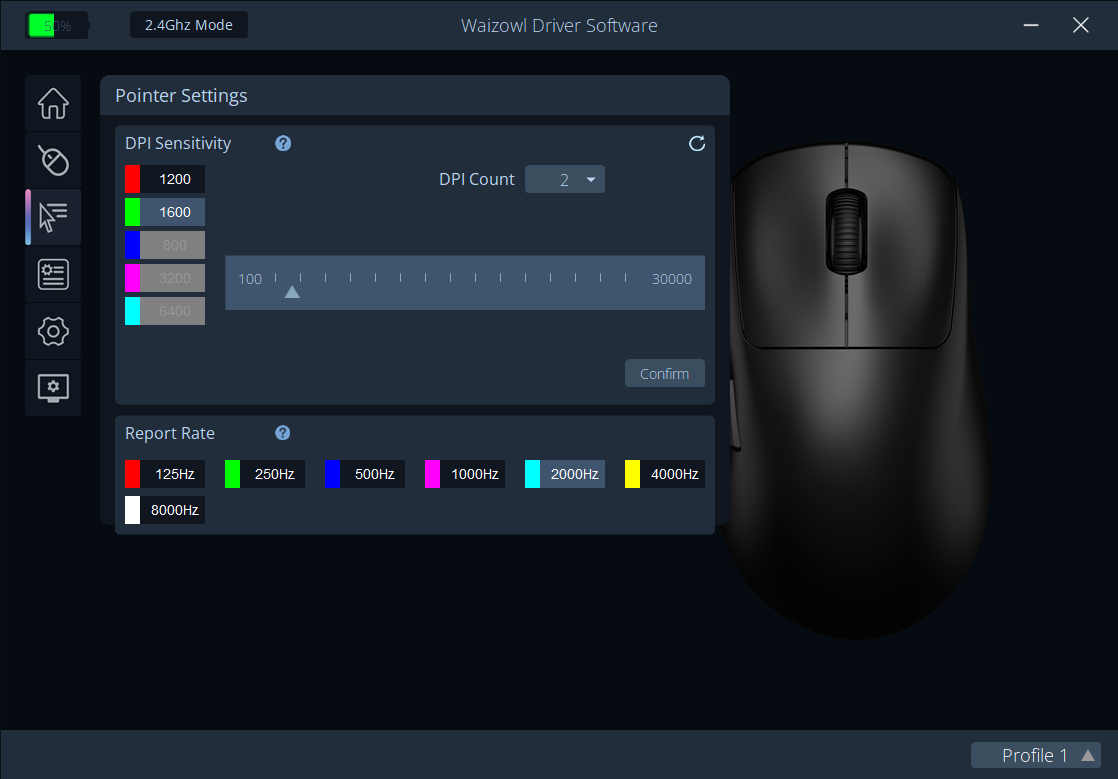Click the Report Rate help icon

pyautogui.click(x=283, y=433)
